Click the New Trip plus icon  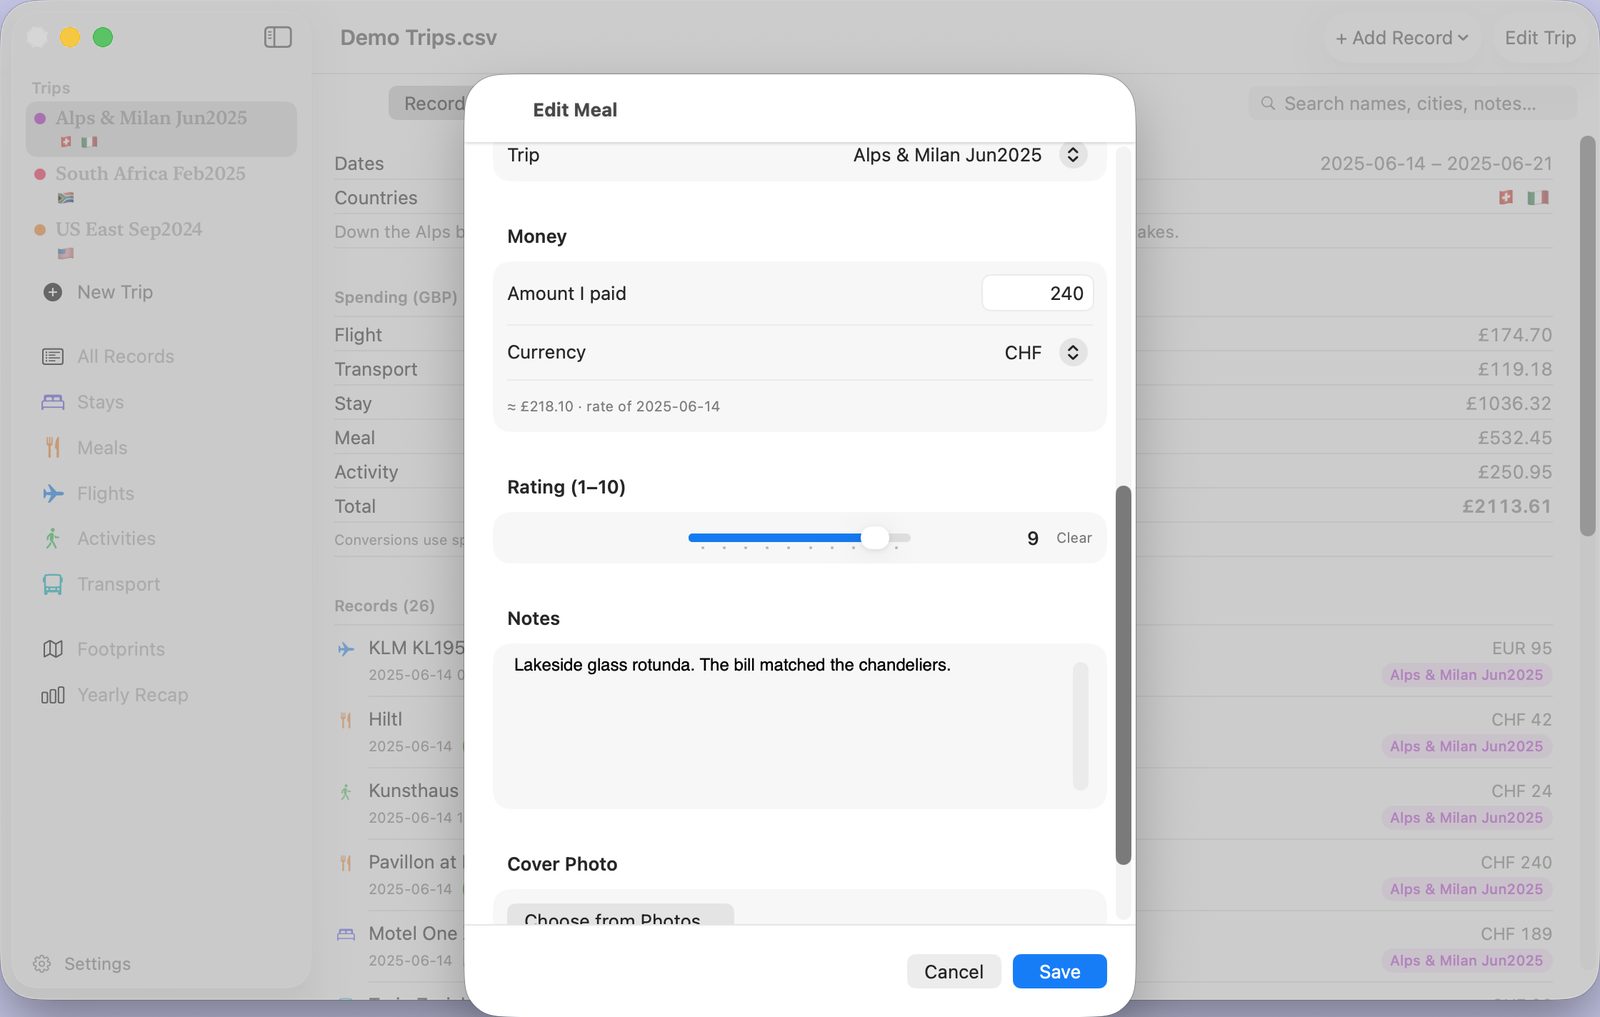[x=53, y=292]
